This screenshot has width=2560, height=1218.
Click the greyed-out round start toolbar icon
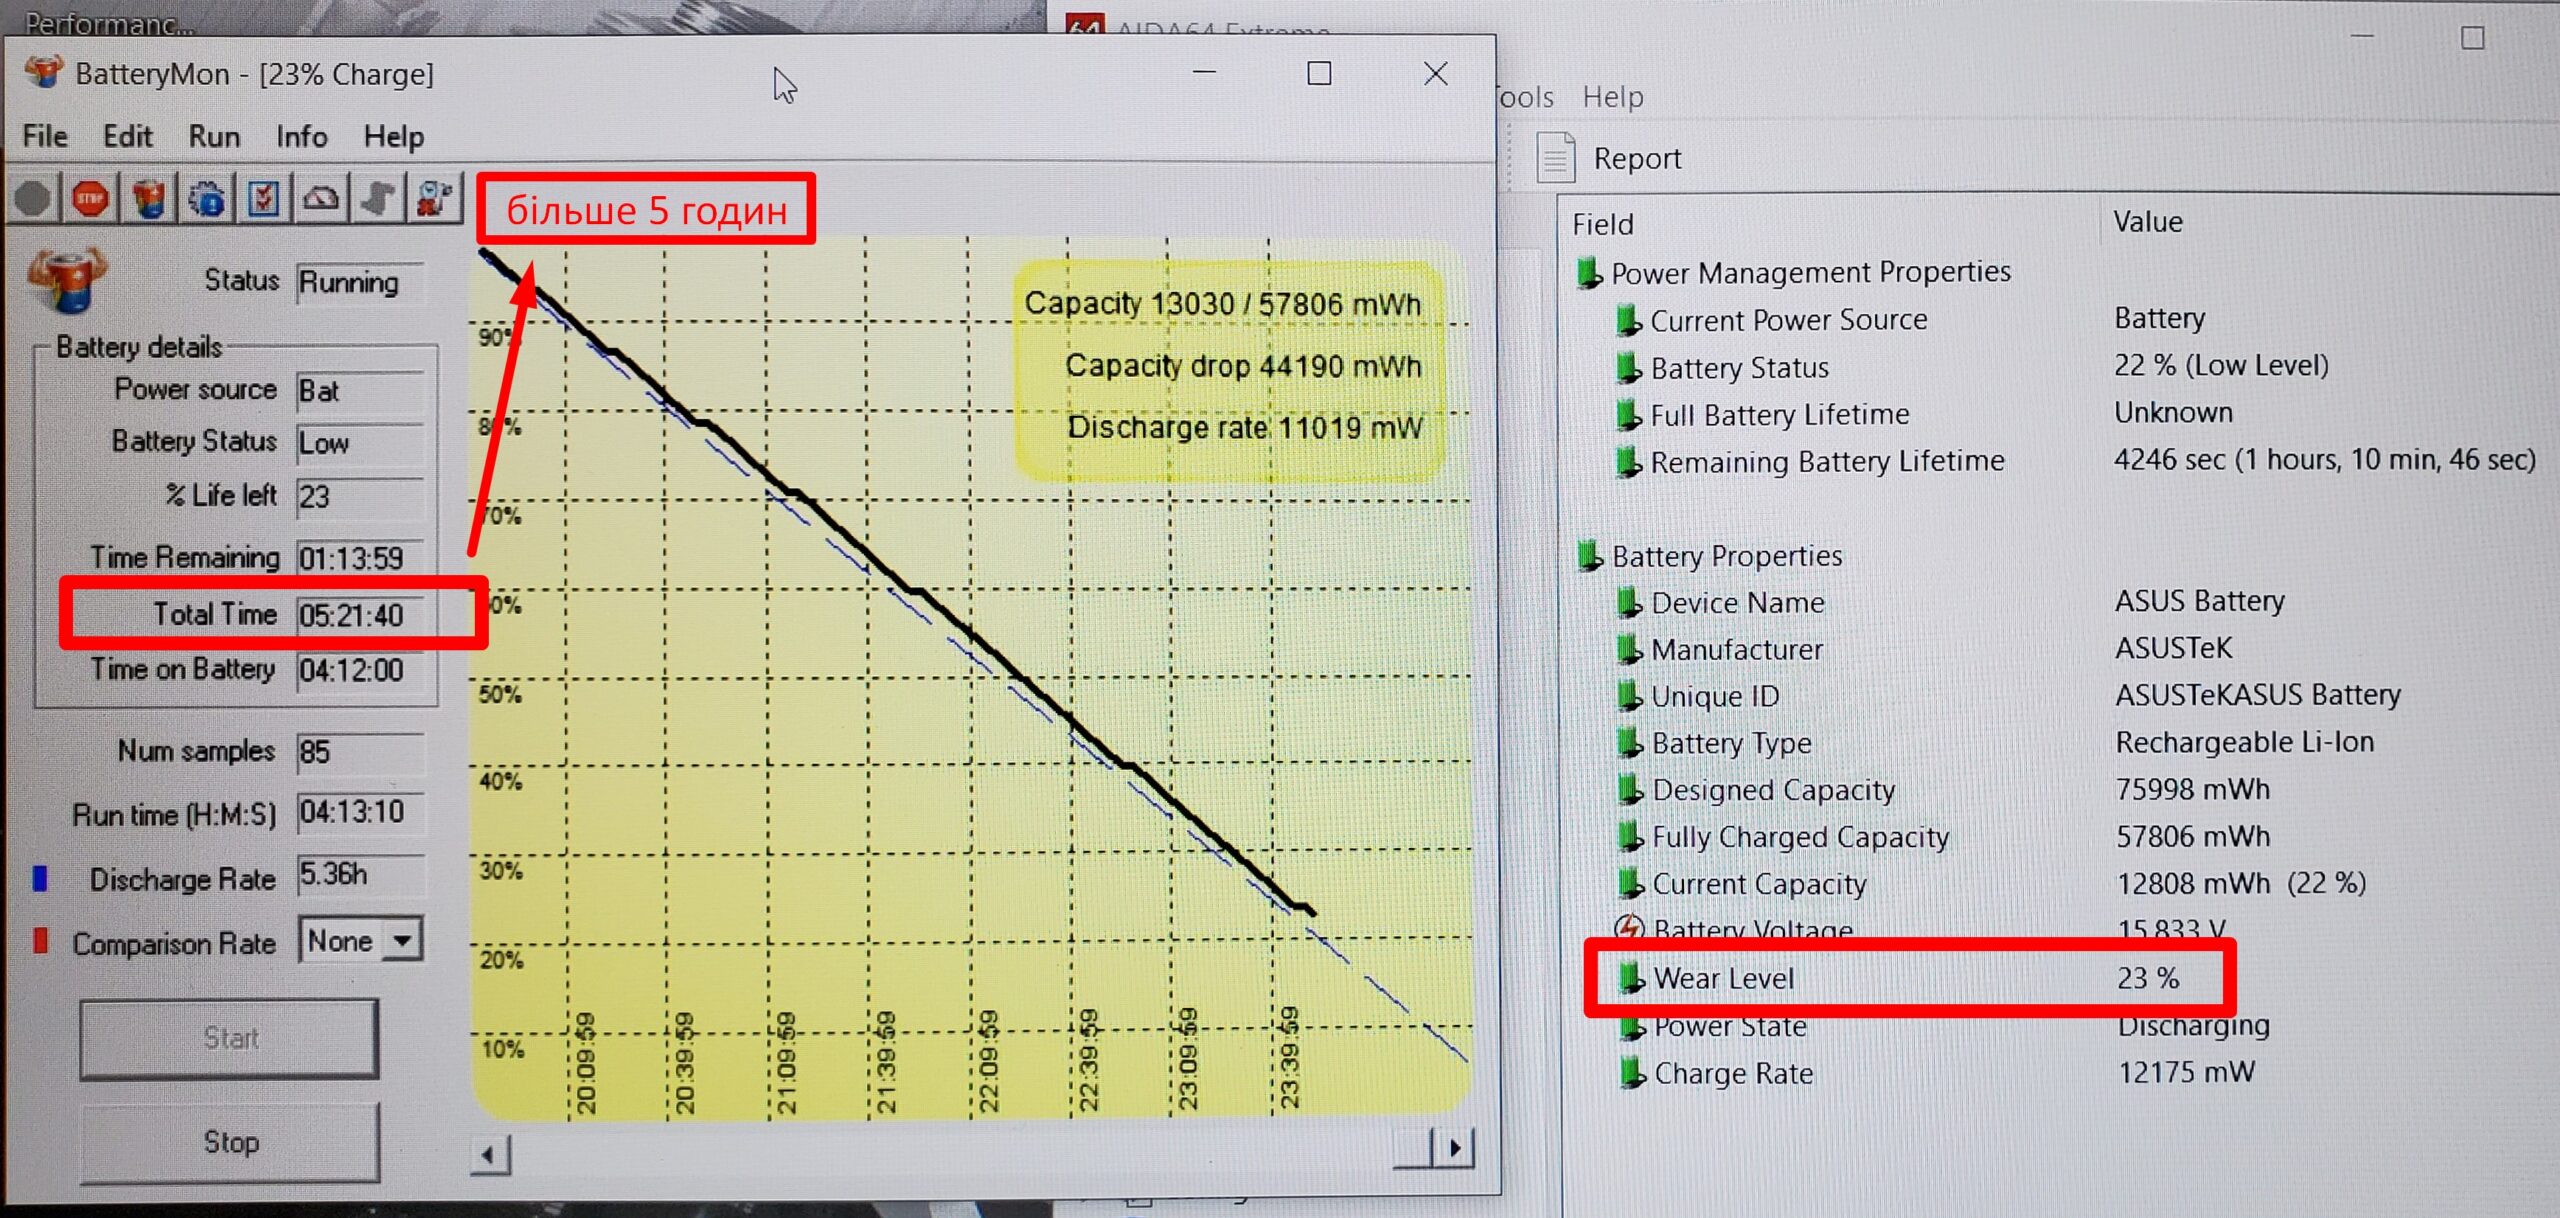[32, 198]
